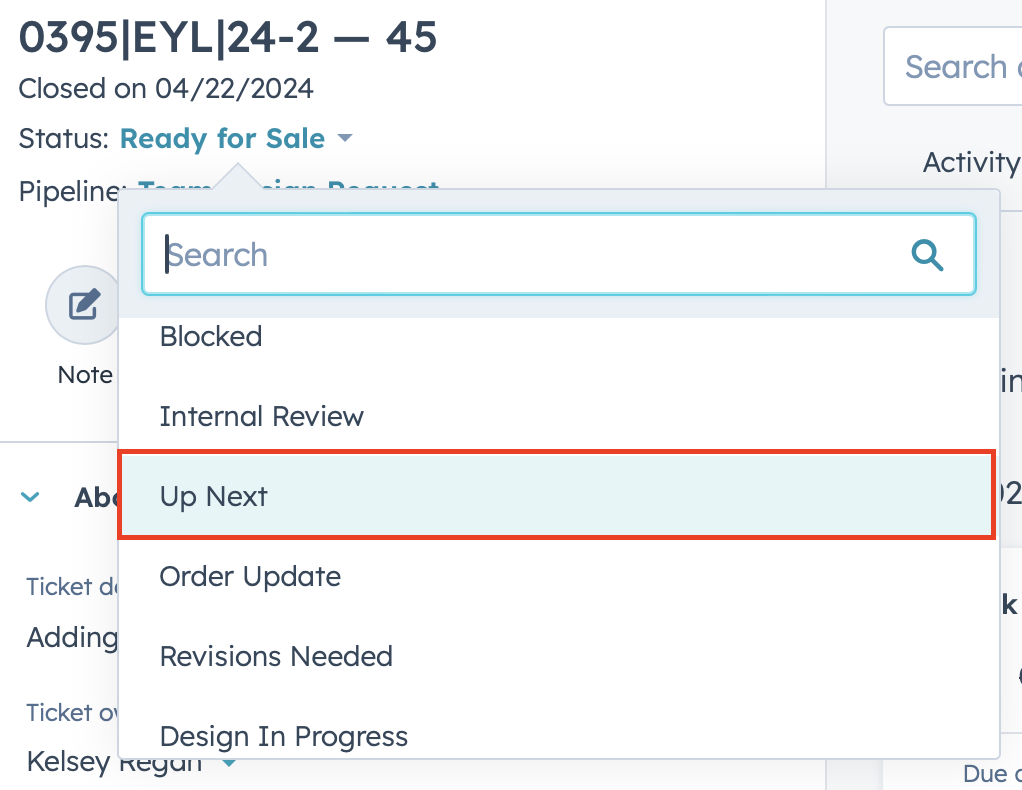
Task: Click the top-right activity search box
Action: (955, 67)
